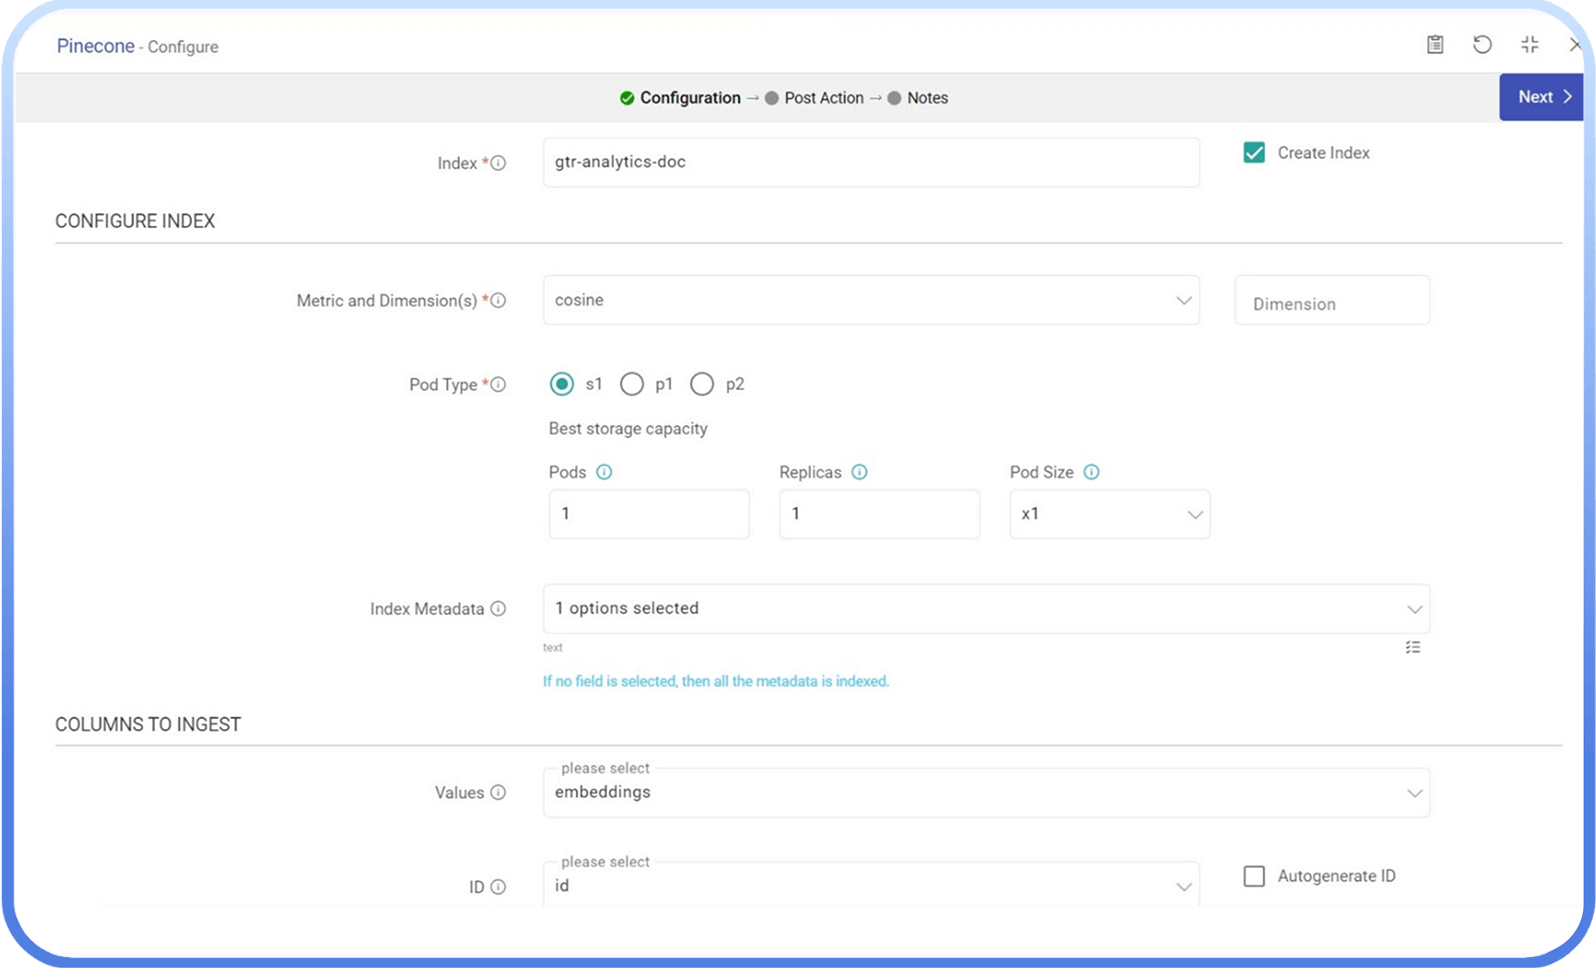Select the p2 pod type radio button
This screenshot has width=1596, height=968.
(x=702, y=384)
